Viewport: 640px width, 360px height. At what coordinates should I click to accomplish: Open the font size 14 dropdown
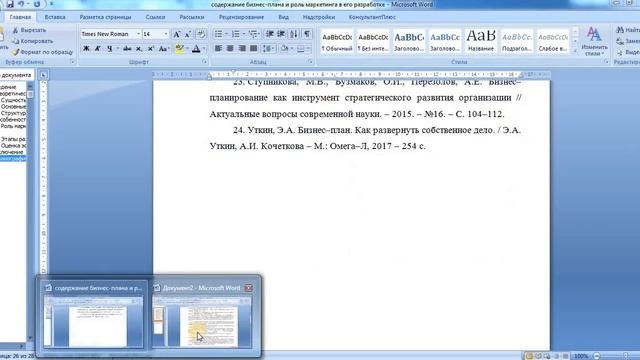pyautogui.click(x=166, y=34)
